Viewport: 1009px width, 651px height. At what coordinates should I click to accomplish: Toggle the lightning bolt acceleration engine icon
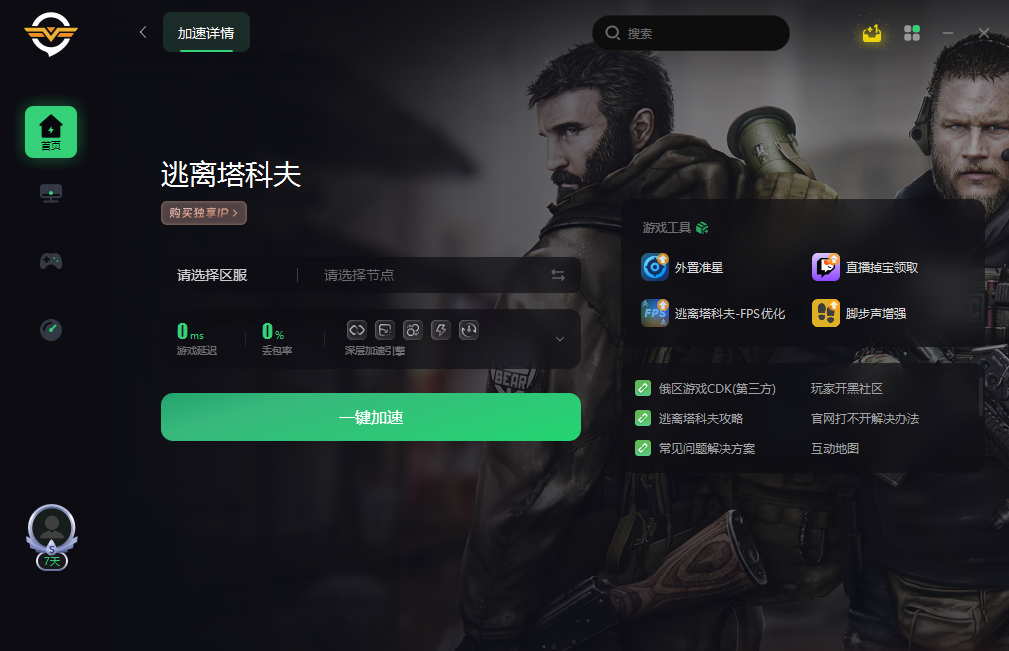point(441,330)
